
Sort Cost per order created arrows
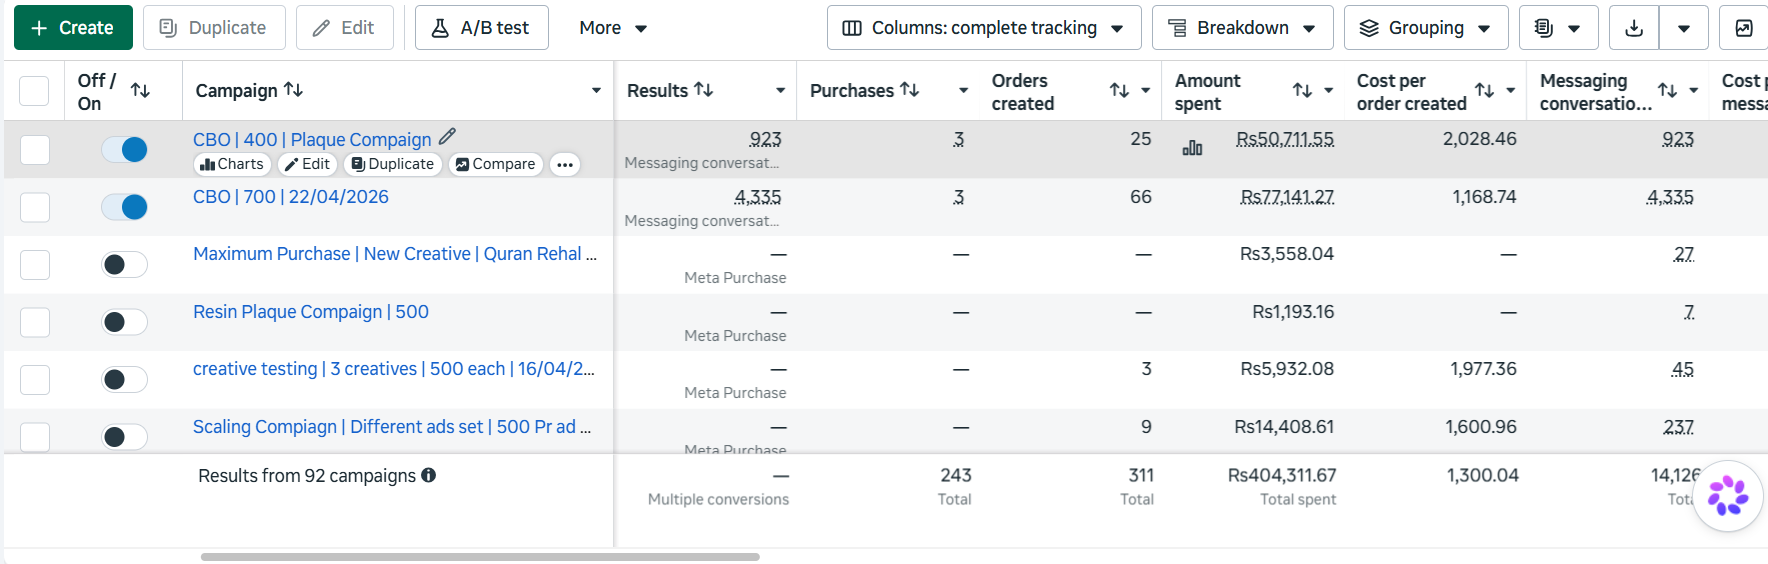[x=1485, y=91]
